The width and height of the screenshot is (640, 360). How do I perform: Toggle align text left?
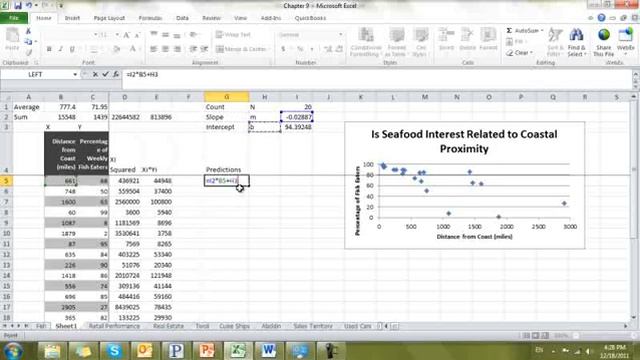[x=153, y=49]
